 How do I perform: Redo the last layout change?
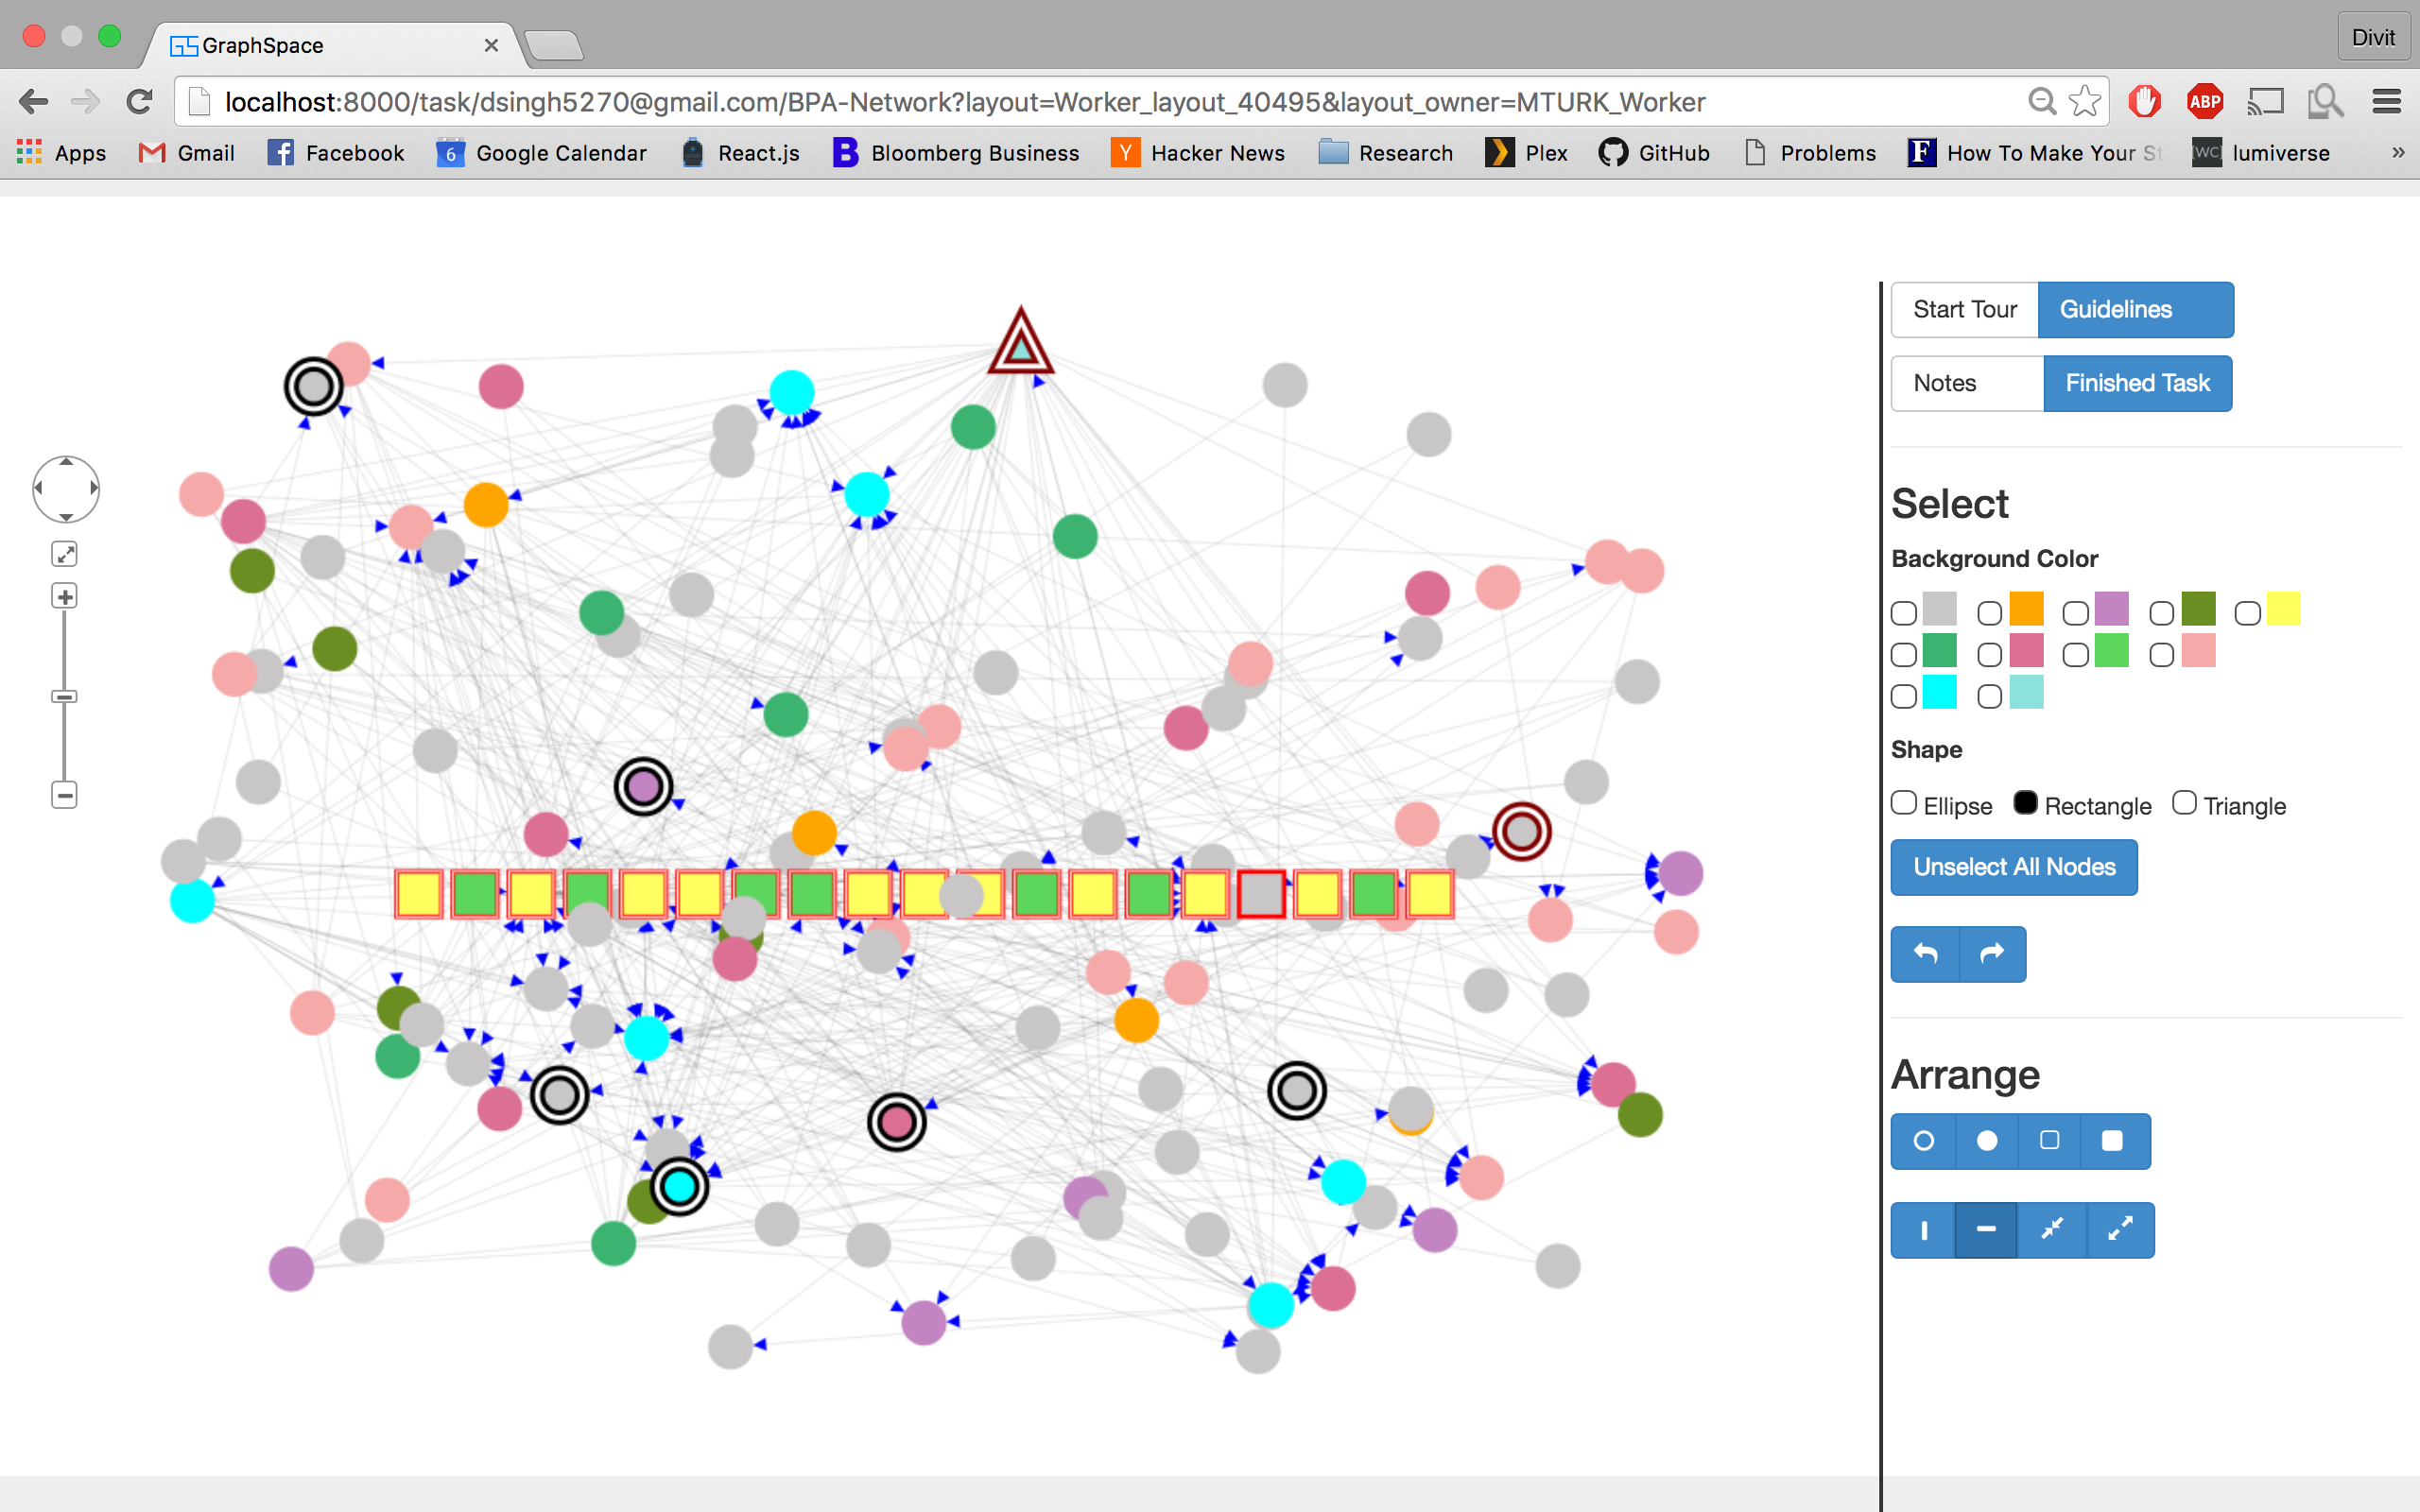pyautogui.click(x=1992, y=954)
